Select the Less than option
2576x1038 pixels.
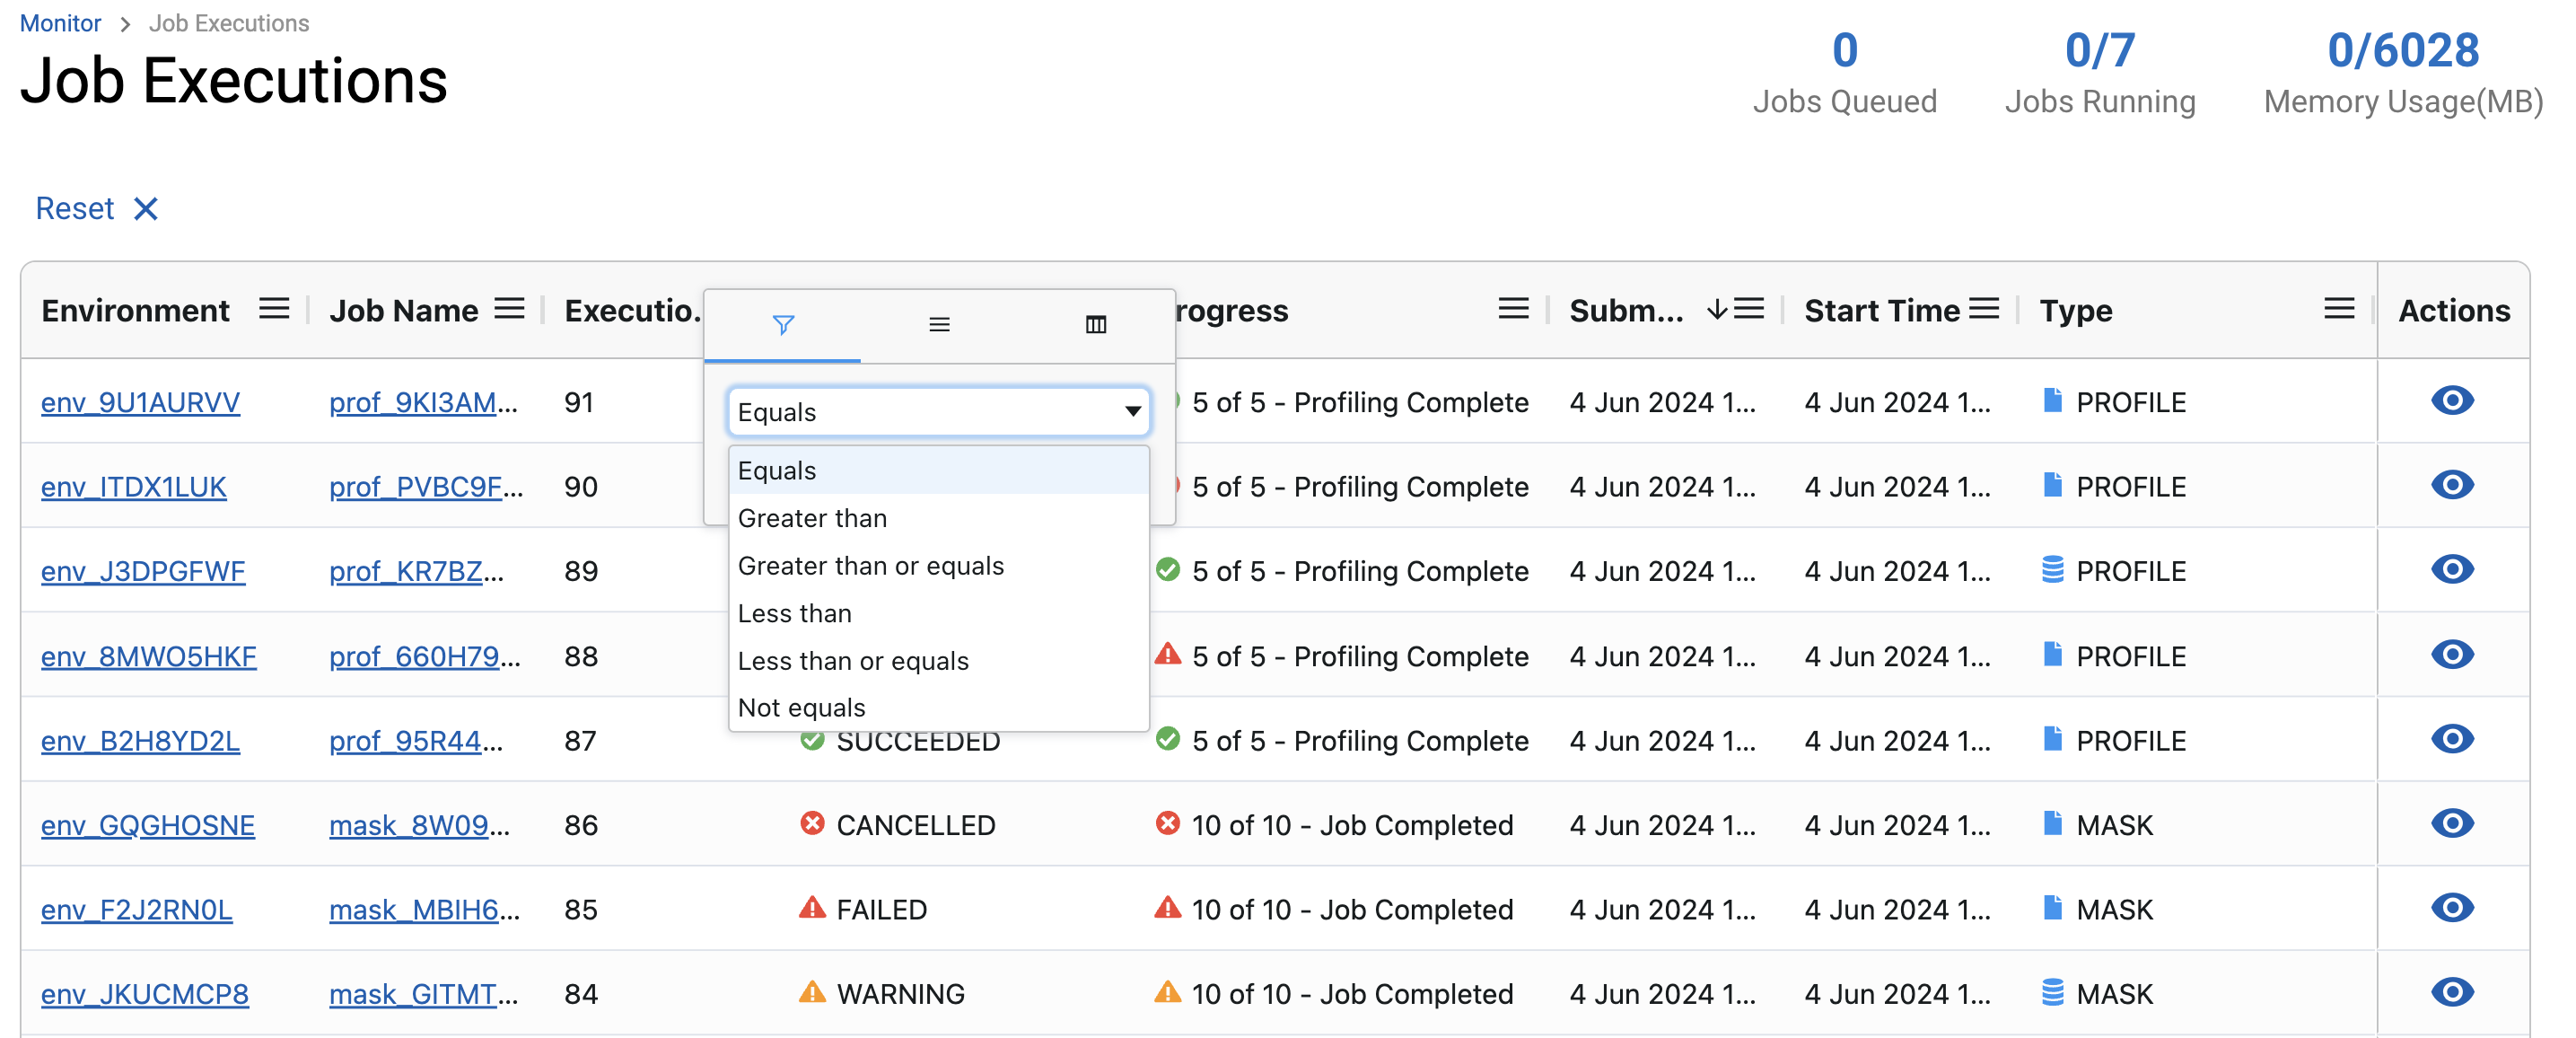point(794,612)
